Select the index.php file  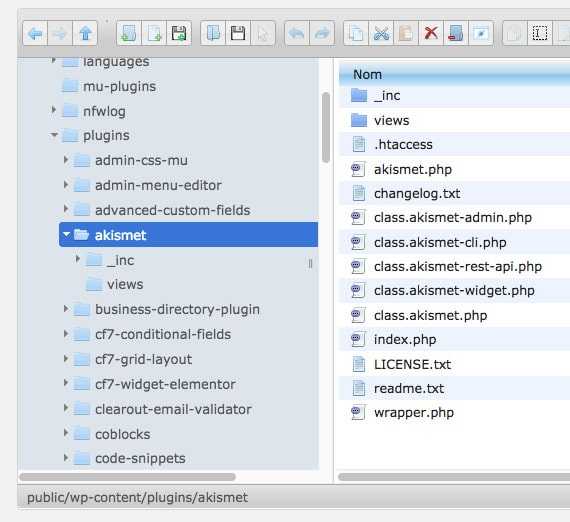coord(454,340)
